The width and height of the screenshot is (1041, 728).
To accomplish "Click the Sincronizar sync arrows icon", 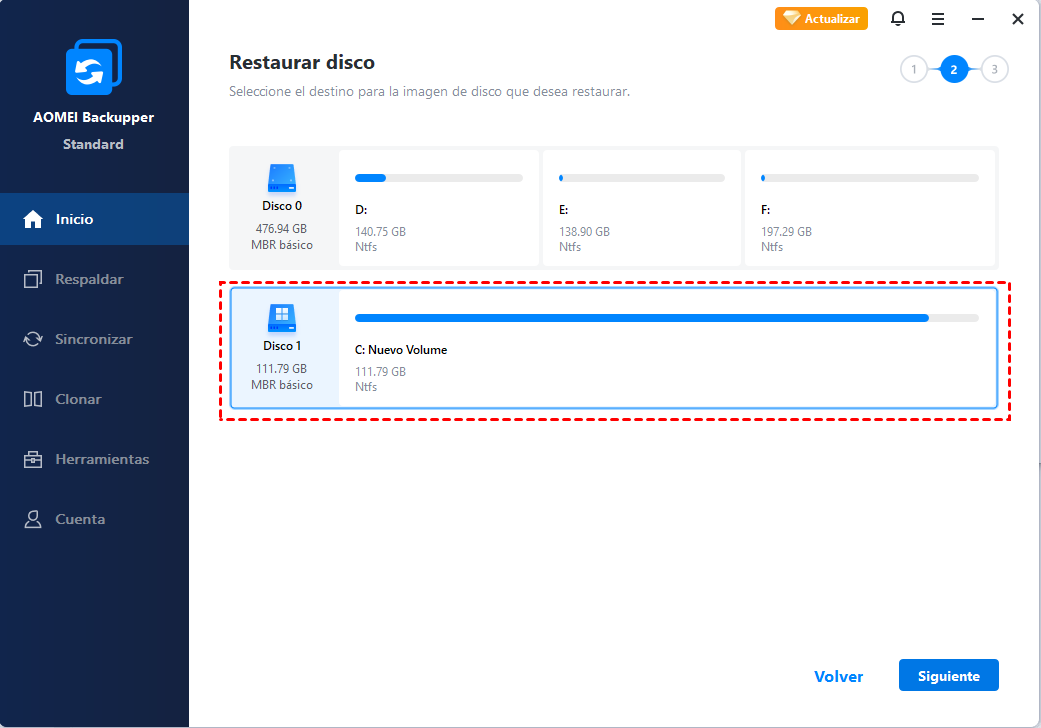I will pyautogui.click(x=33, y=339).
